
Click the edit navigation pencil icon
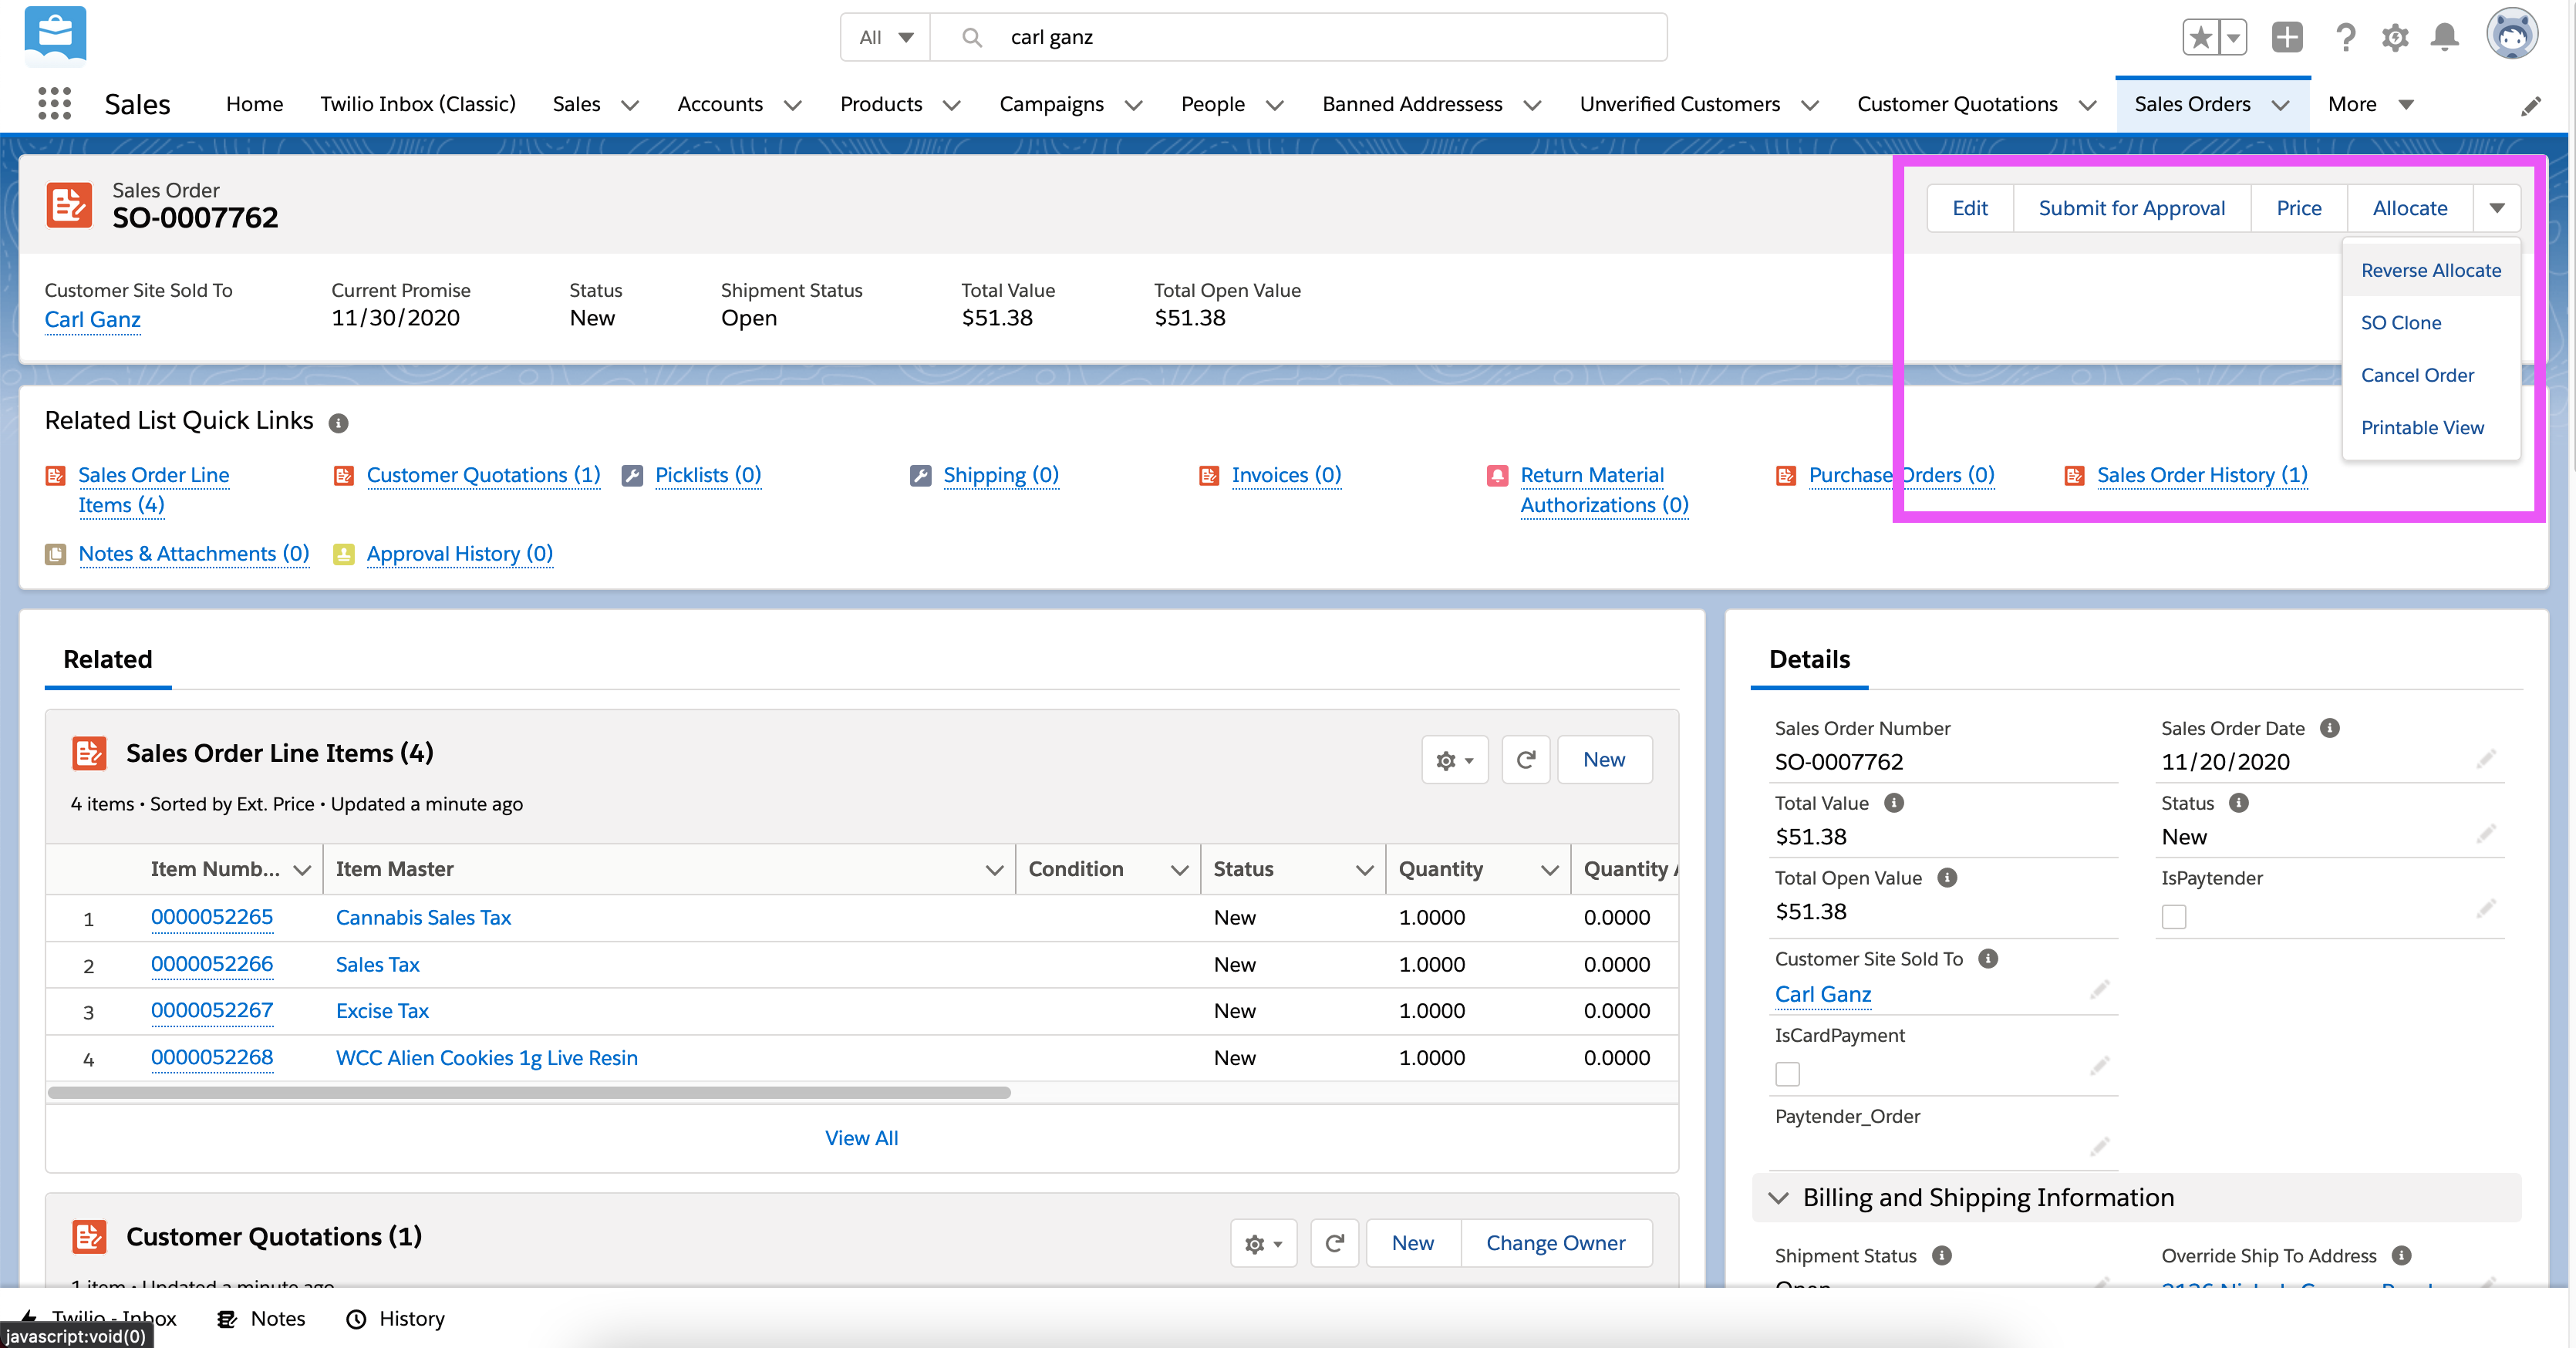coord(2531,106)
